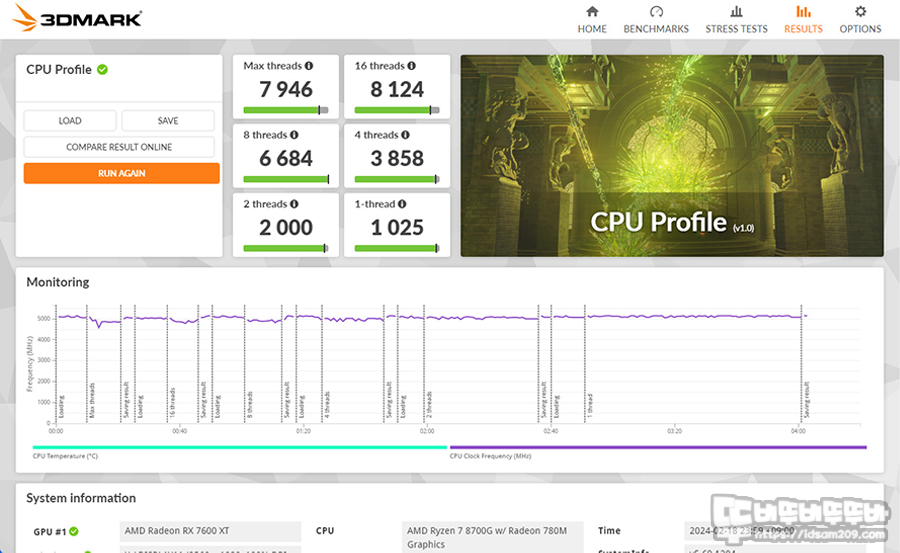The image size is (900, 553).
Task: Click the 2 threads marker on chart
Action: 429,404
